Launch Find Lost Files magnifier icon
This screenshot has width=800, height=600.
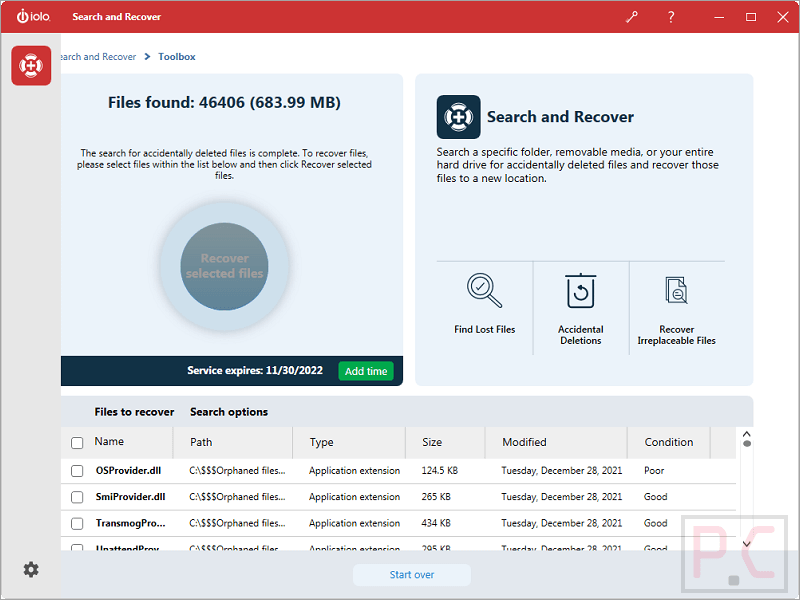click(484, 291)
